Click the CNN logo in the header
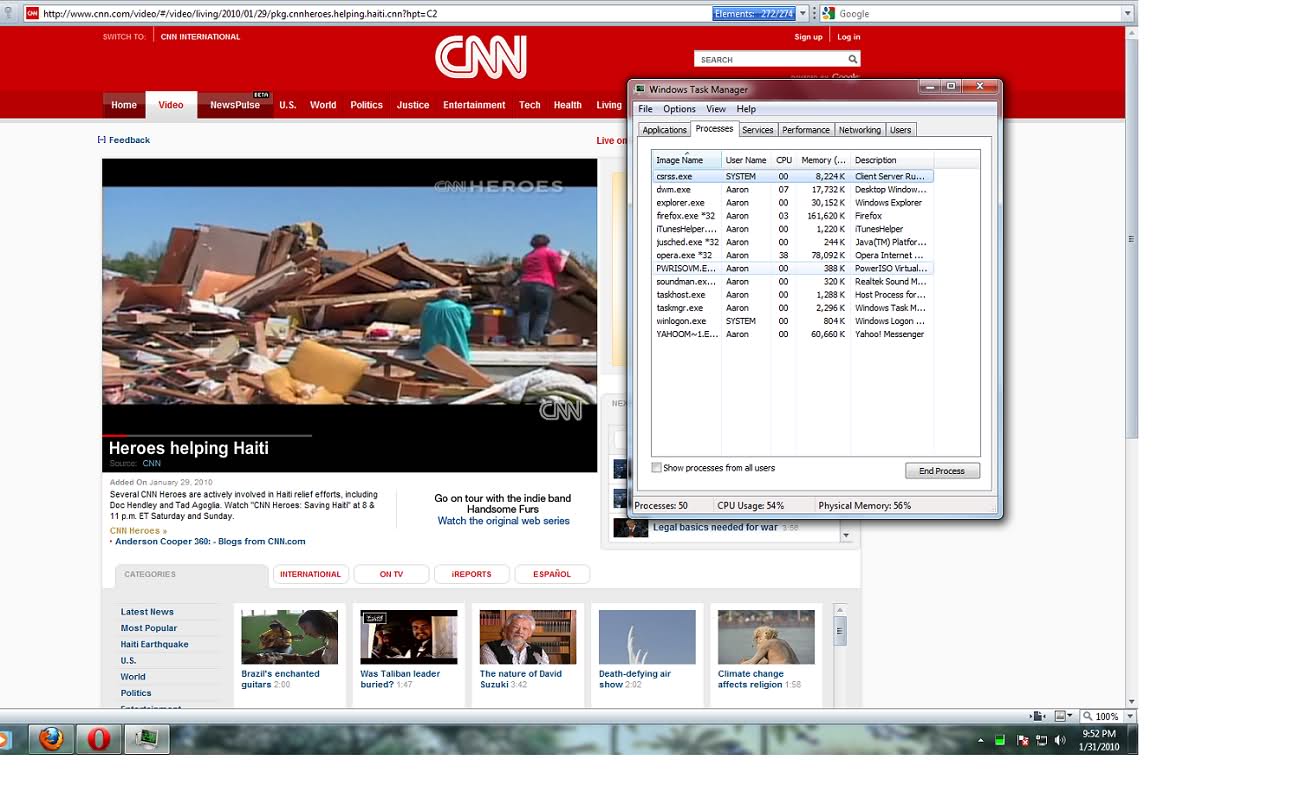Image resolution: width=1300 pixels, height=812 pixels. click(480, 57)
